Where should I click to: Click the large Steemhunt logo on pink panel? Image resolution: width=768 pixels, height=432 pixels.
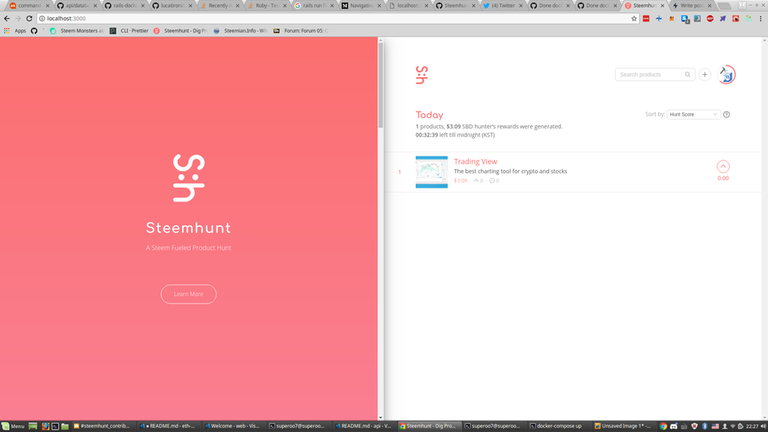[189, 178]
